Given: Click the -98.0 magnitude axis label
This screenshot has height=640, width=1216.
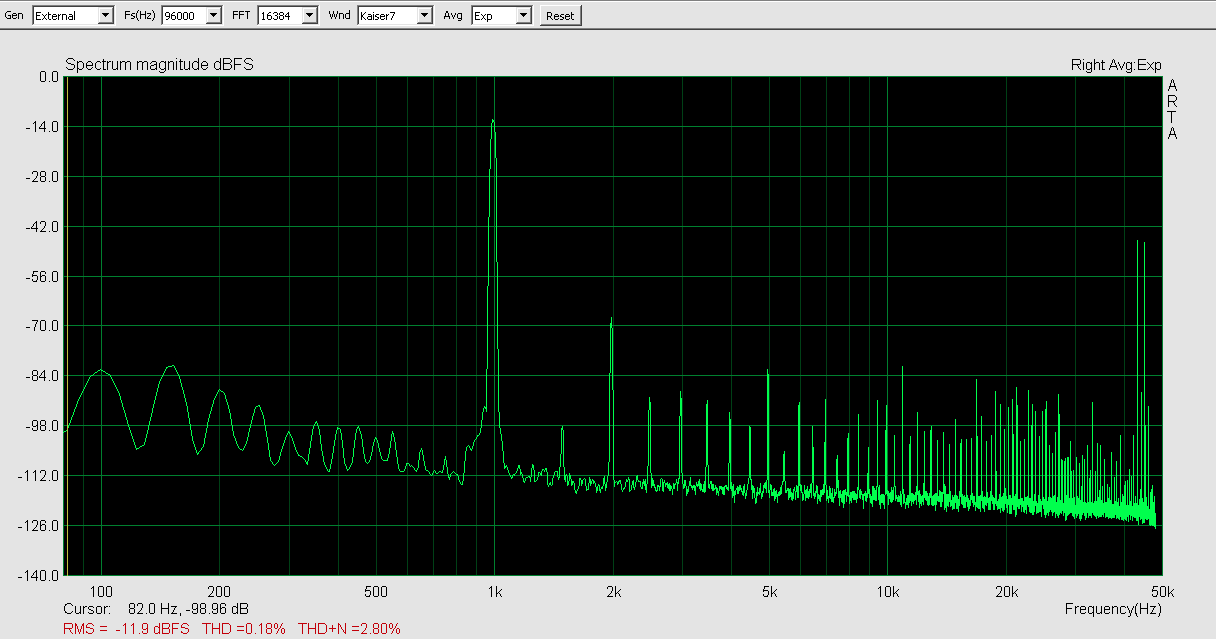Looking at the screenshot, I should [x=42, y=426].
